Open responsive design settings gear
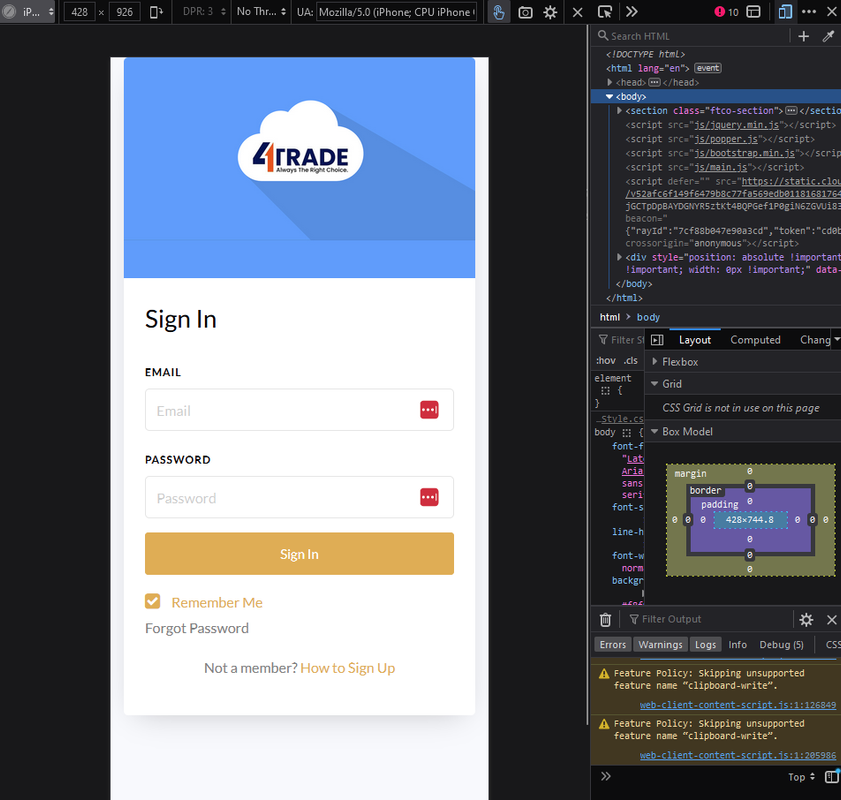This screenshot has width=841, height=800. [550, 12]
